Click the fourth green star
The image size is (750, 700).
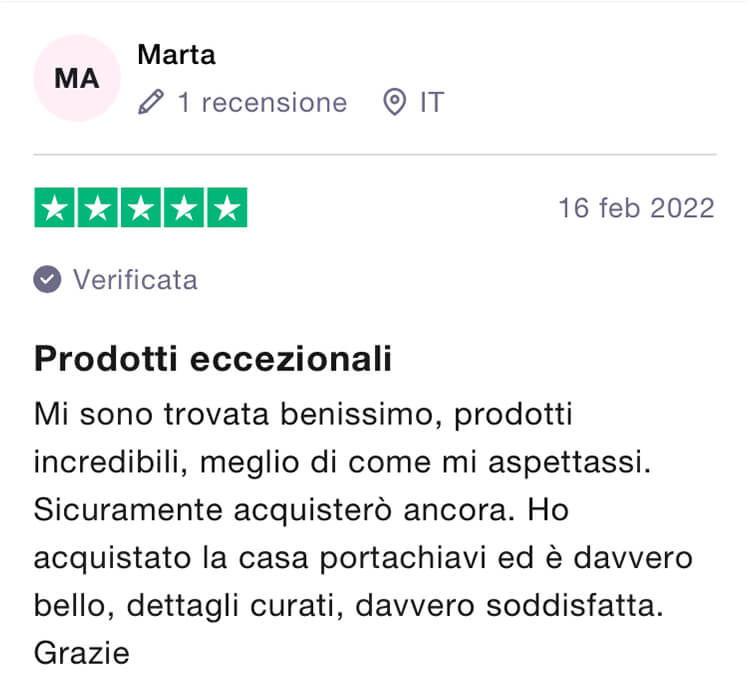(x=184, y=208)
